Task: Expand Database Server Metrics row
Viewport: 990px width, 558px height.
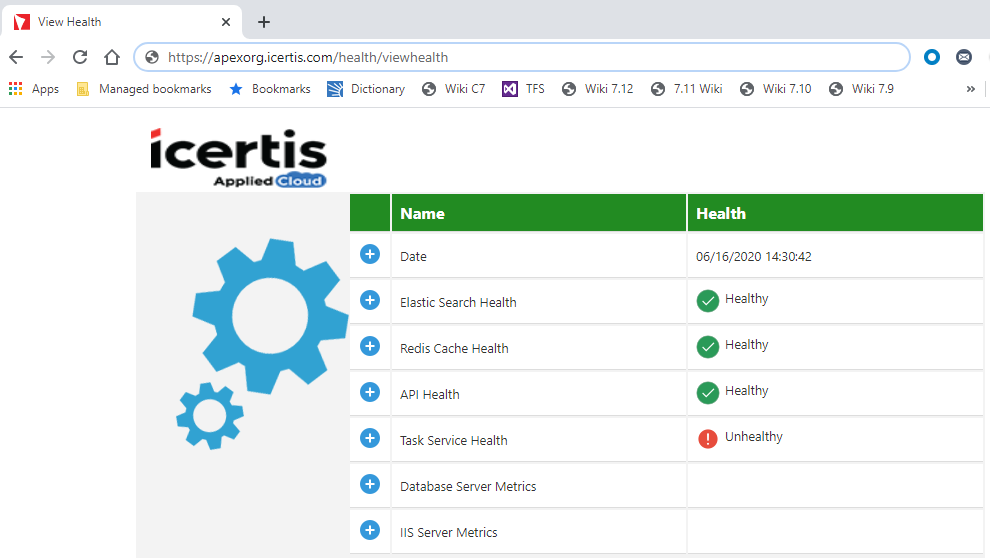Action: point(370,484)
